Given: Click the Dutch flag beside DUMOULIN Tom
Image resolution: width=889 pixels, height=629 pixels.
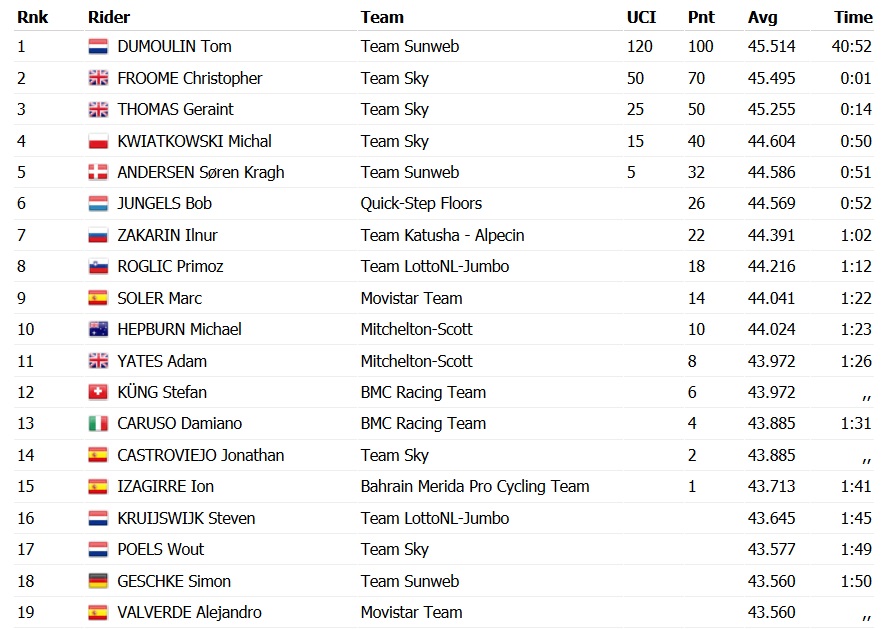Looking at the screenshot, I should 98,47.
